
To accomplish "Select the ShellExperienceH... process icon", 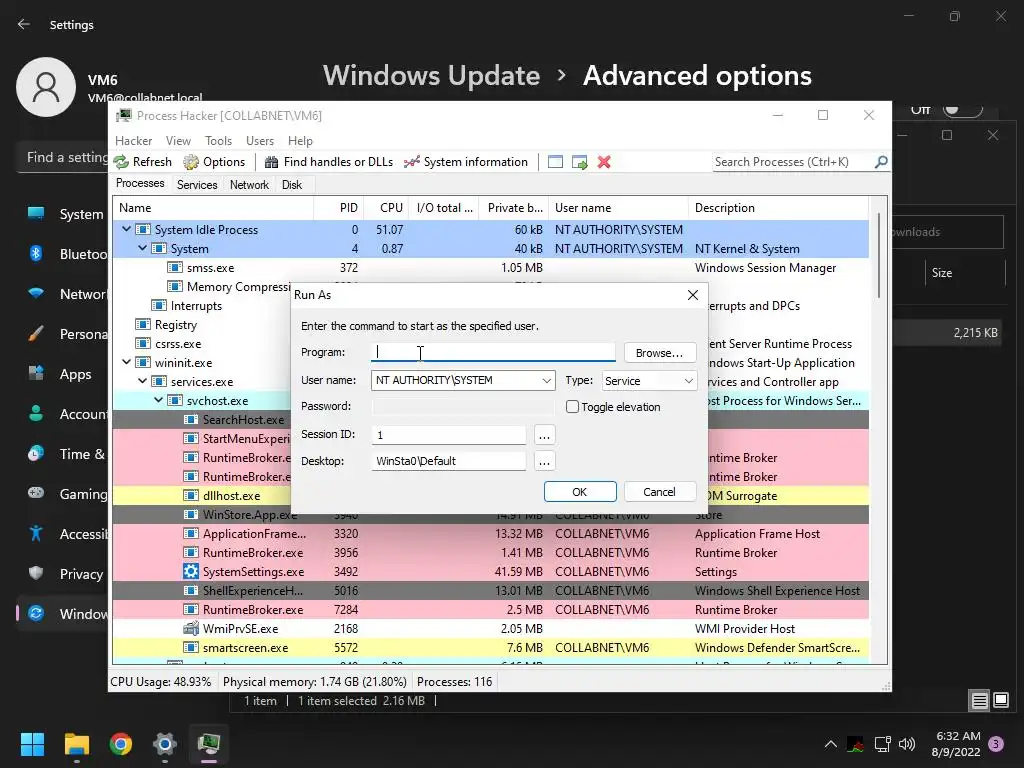I will point(191,590).
